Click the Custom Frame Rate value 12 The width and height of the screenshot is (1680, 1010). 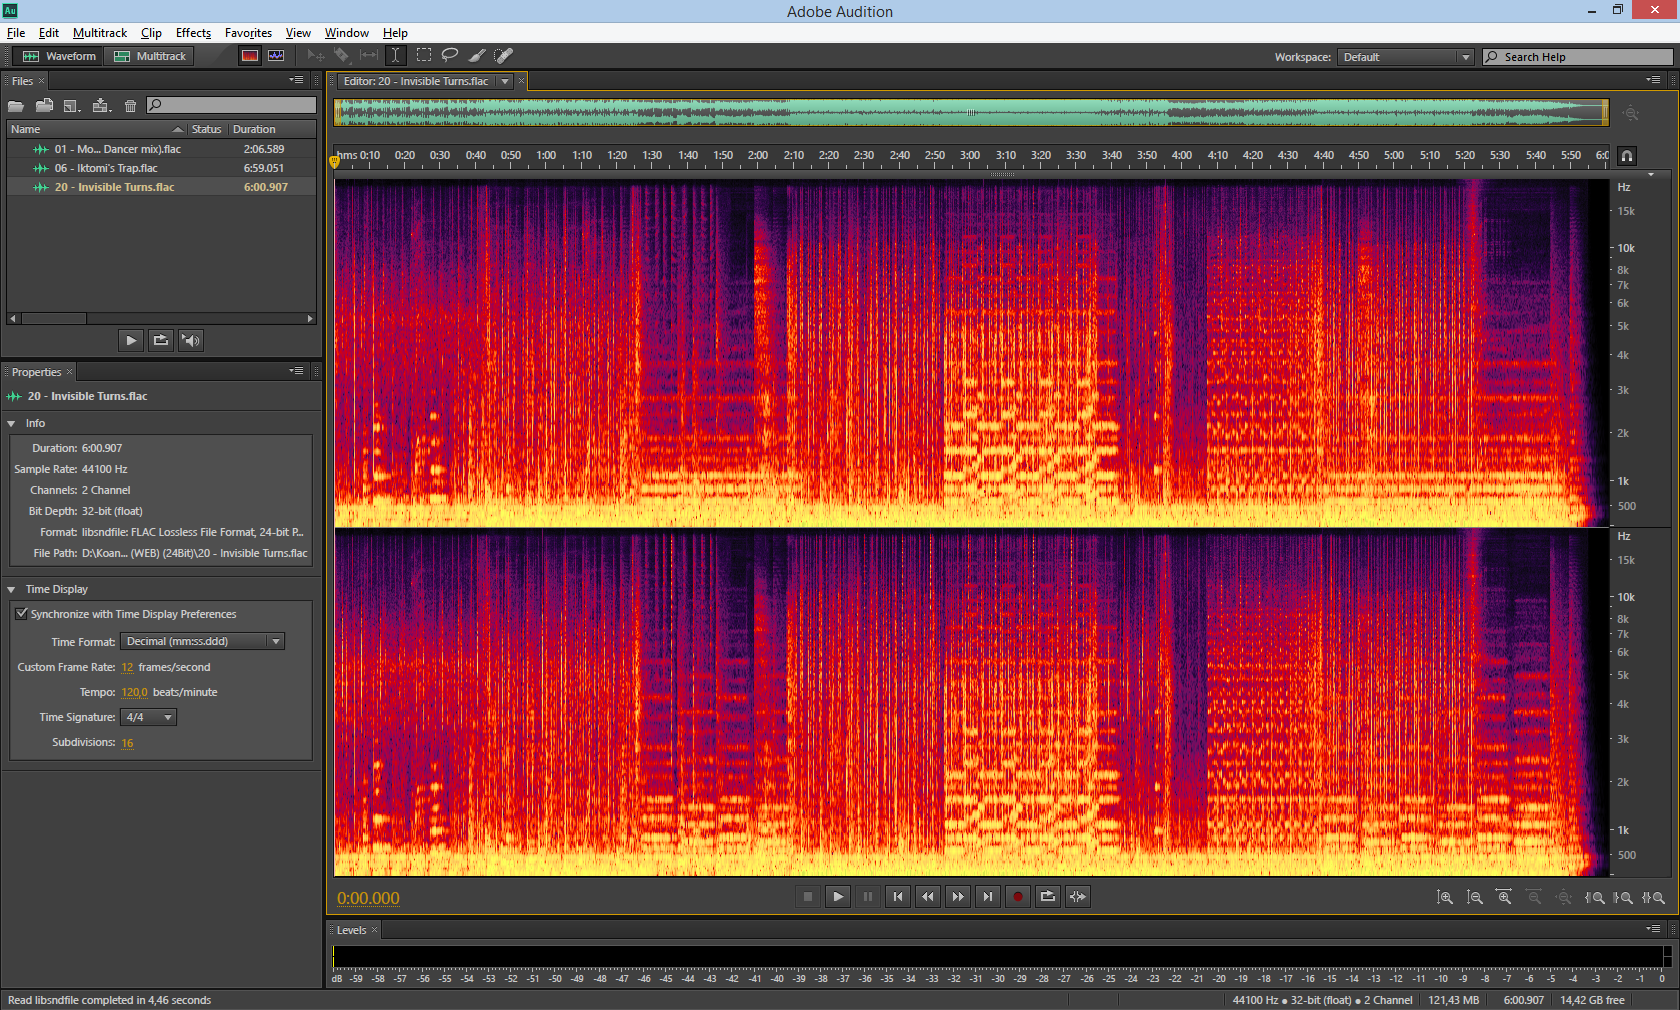(127, 667)
